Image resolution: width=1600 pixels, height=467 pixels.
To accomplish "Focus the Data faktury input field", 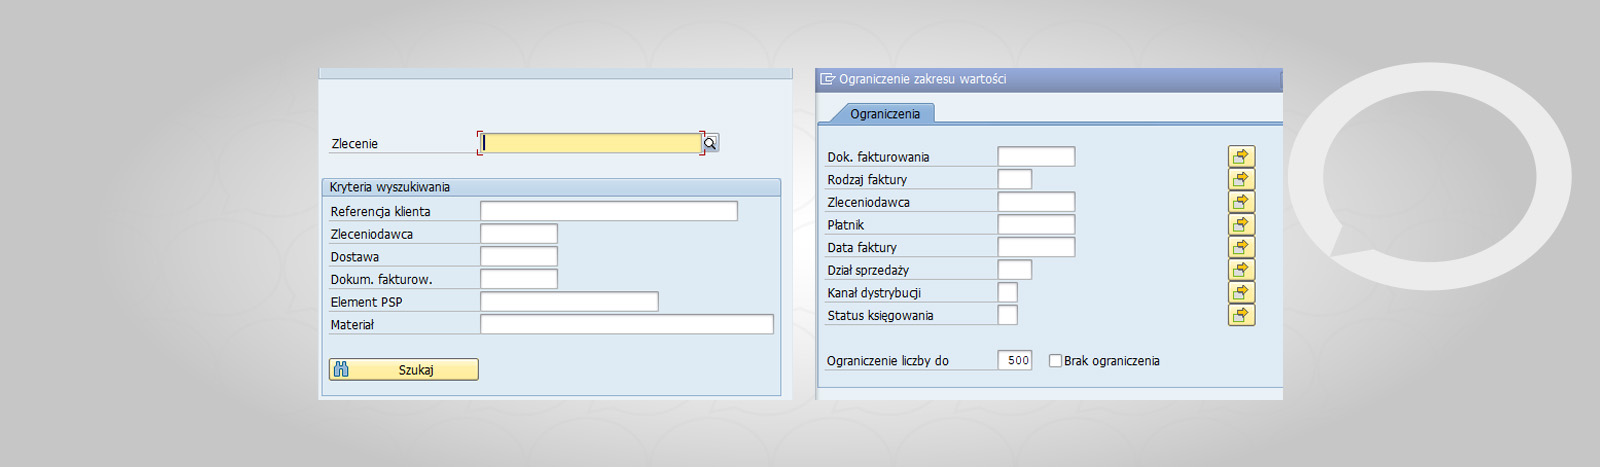I will (1036, 247).
